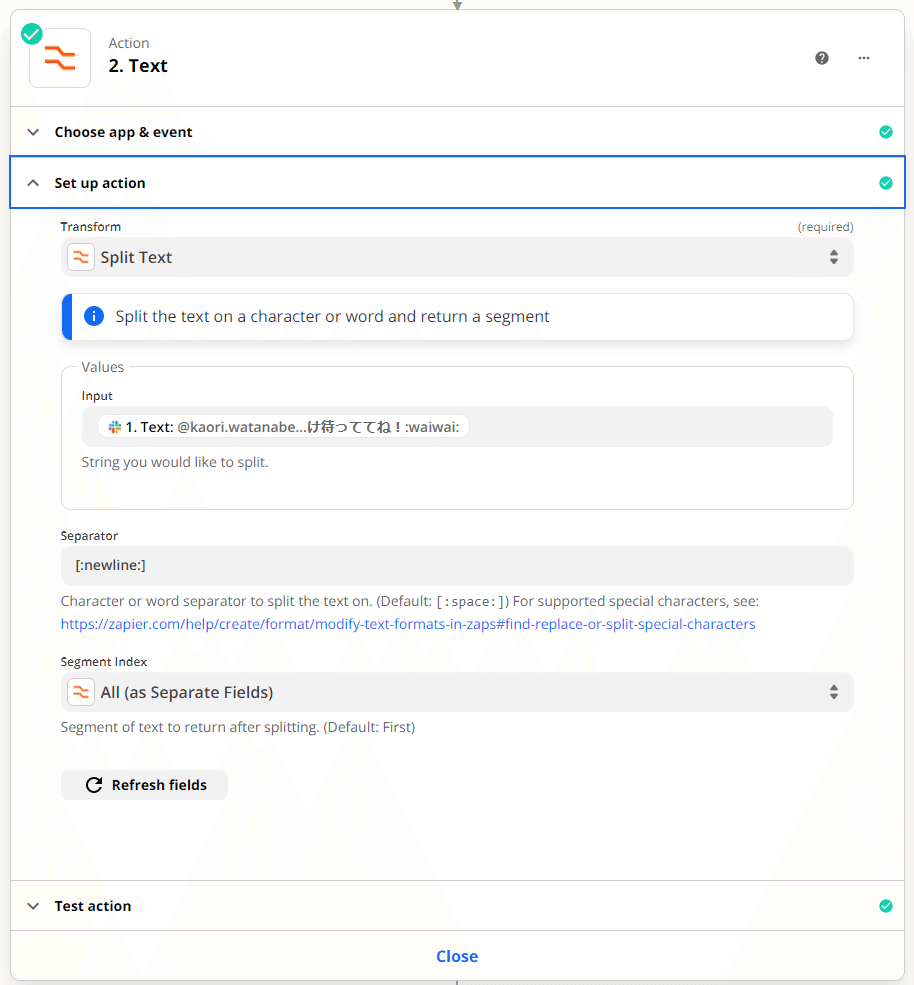Expand the Choose app & event section
This screenshot has height=985, width=914.
[x=457, y=132]
